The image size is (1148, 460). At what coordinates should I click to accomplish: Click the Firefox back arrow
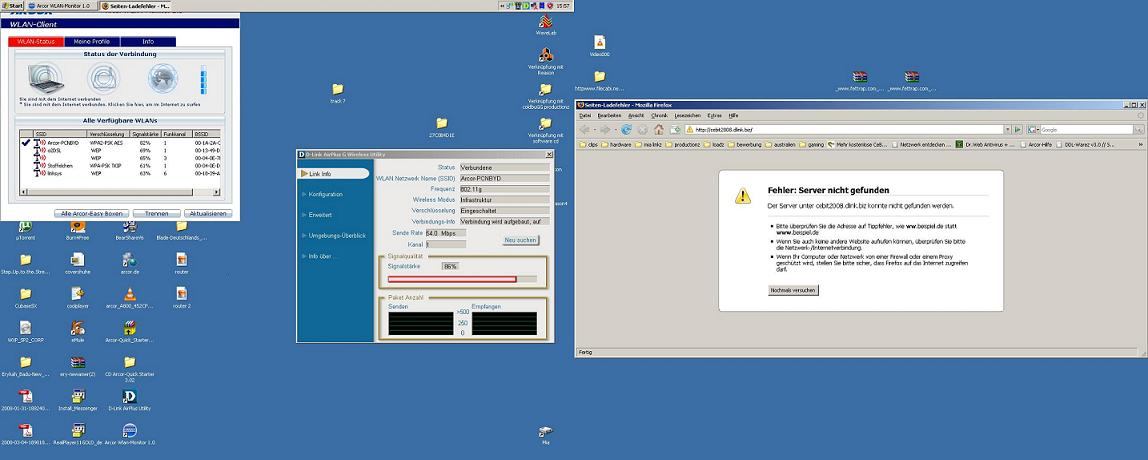pos(585,130)
